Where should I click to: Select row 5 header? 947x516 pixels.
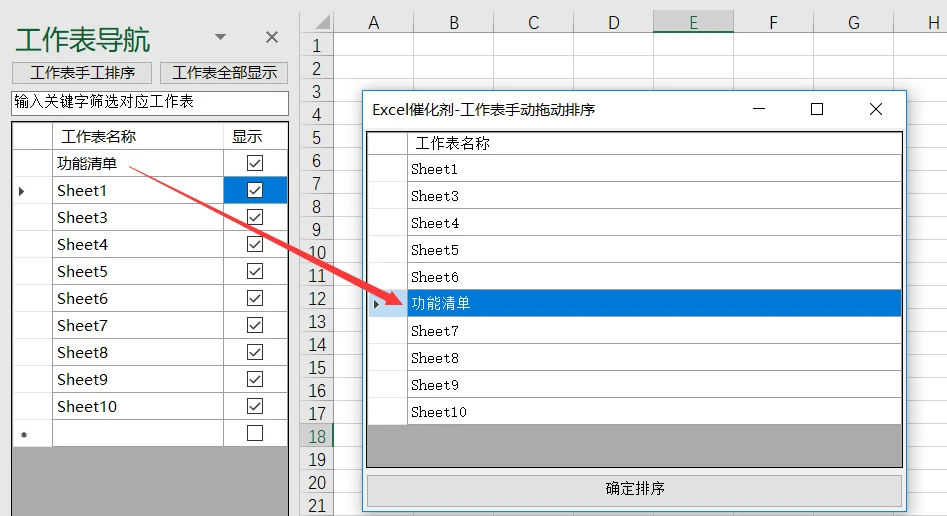pos(316,138)
